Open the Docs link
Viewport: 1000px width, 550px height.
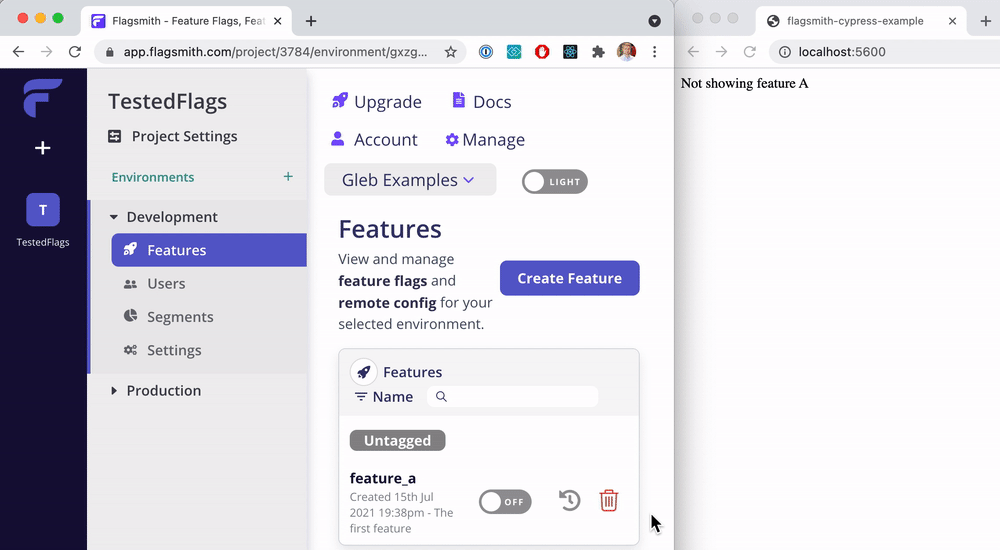pyautogui.click(x=482, y=102)
